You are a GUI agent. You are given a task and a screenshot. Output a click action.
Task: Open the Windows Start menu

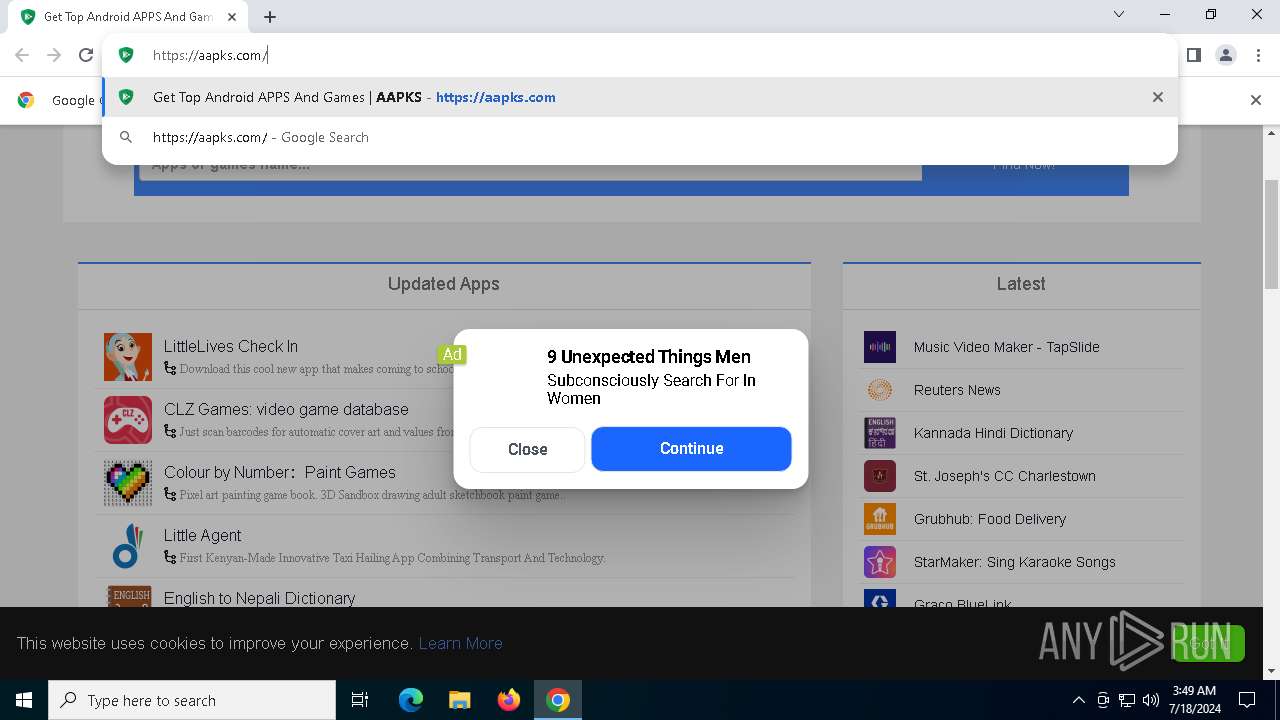tap(24, 700)
